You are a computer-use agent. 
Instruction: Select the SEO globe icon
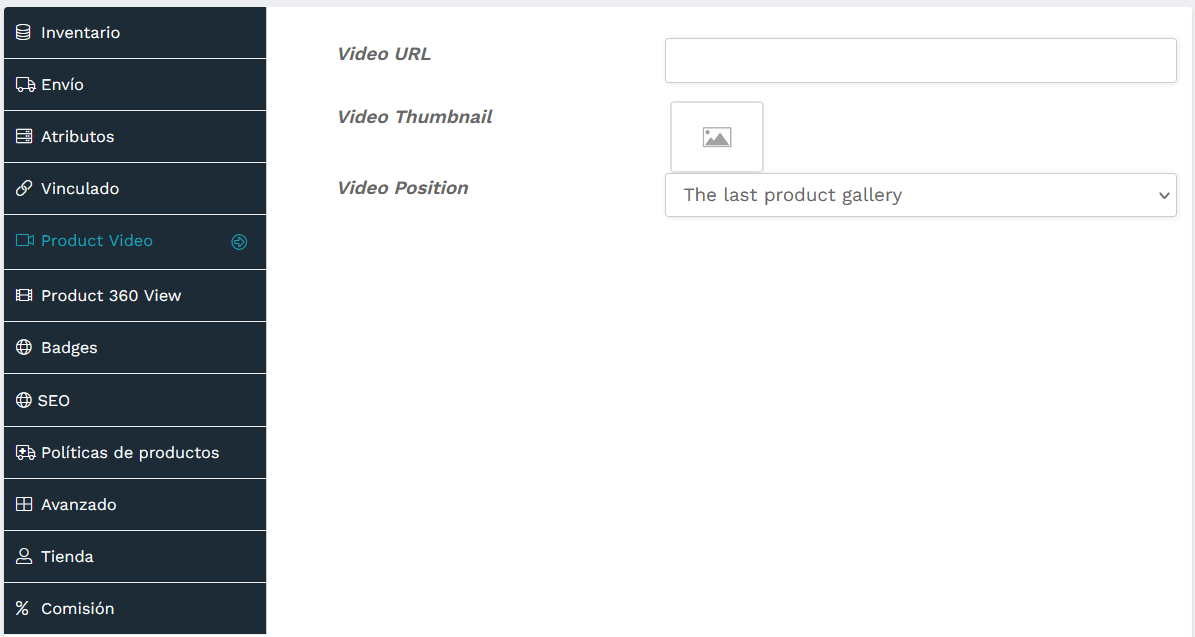[22, 400]
